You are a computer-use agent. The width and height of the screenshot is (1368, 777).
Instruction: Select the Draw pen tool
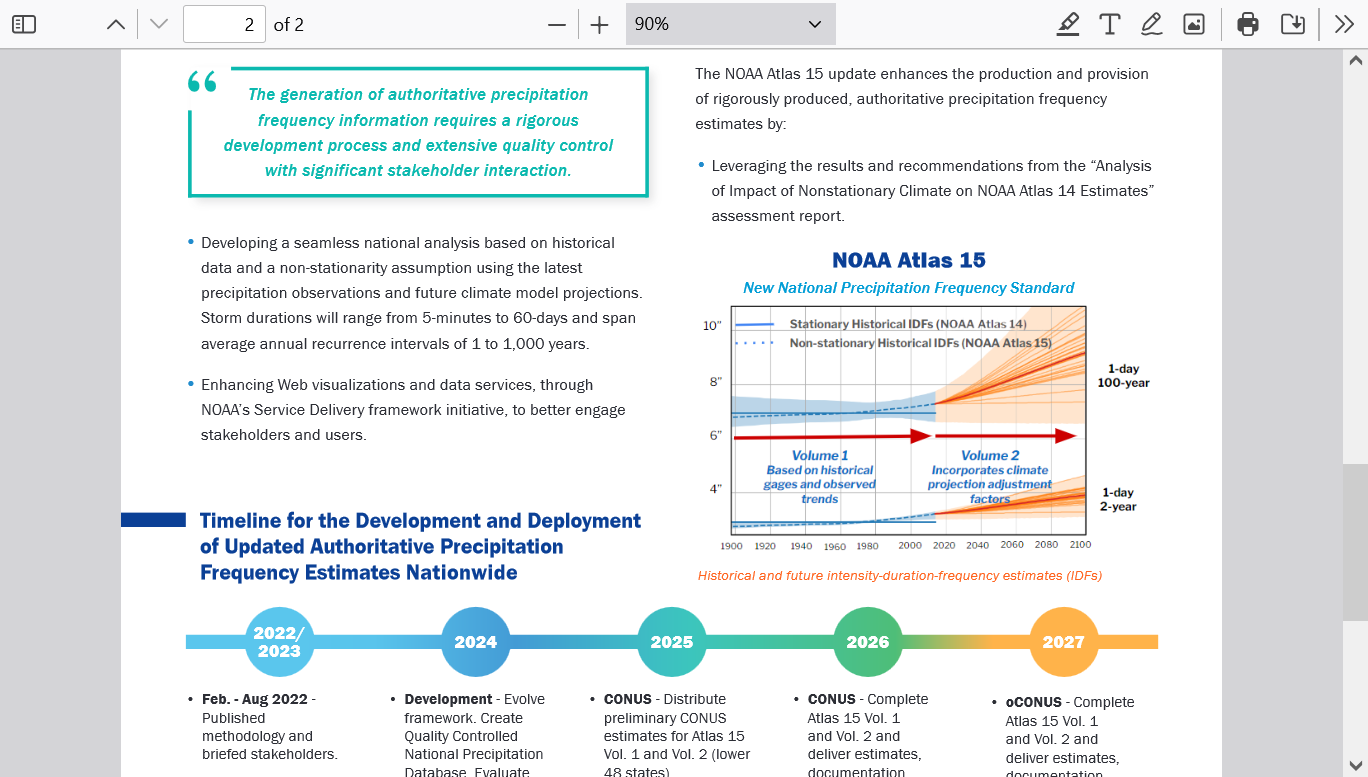point(1151,24)
